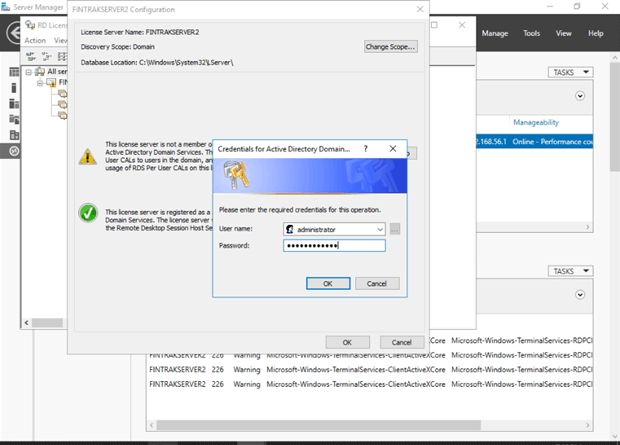Collapse the upper section chevron button
620x445 pixels.
(x=579, y=96)
